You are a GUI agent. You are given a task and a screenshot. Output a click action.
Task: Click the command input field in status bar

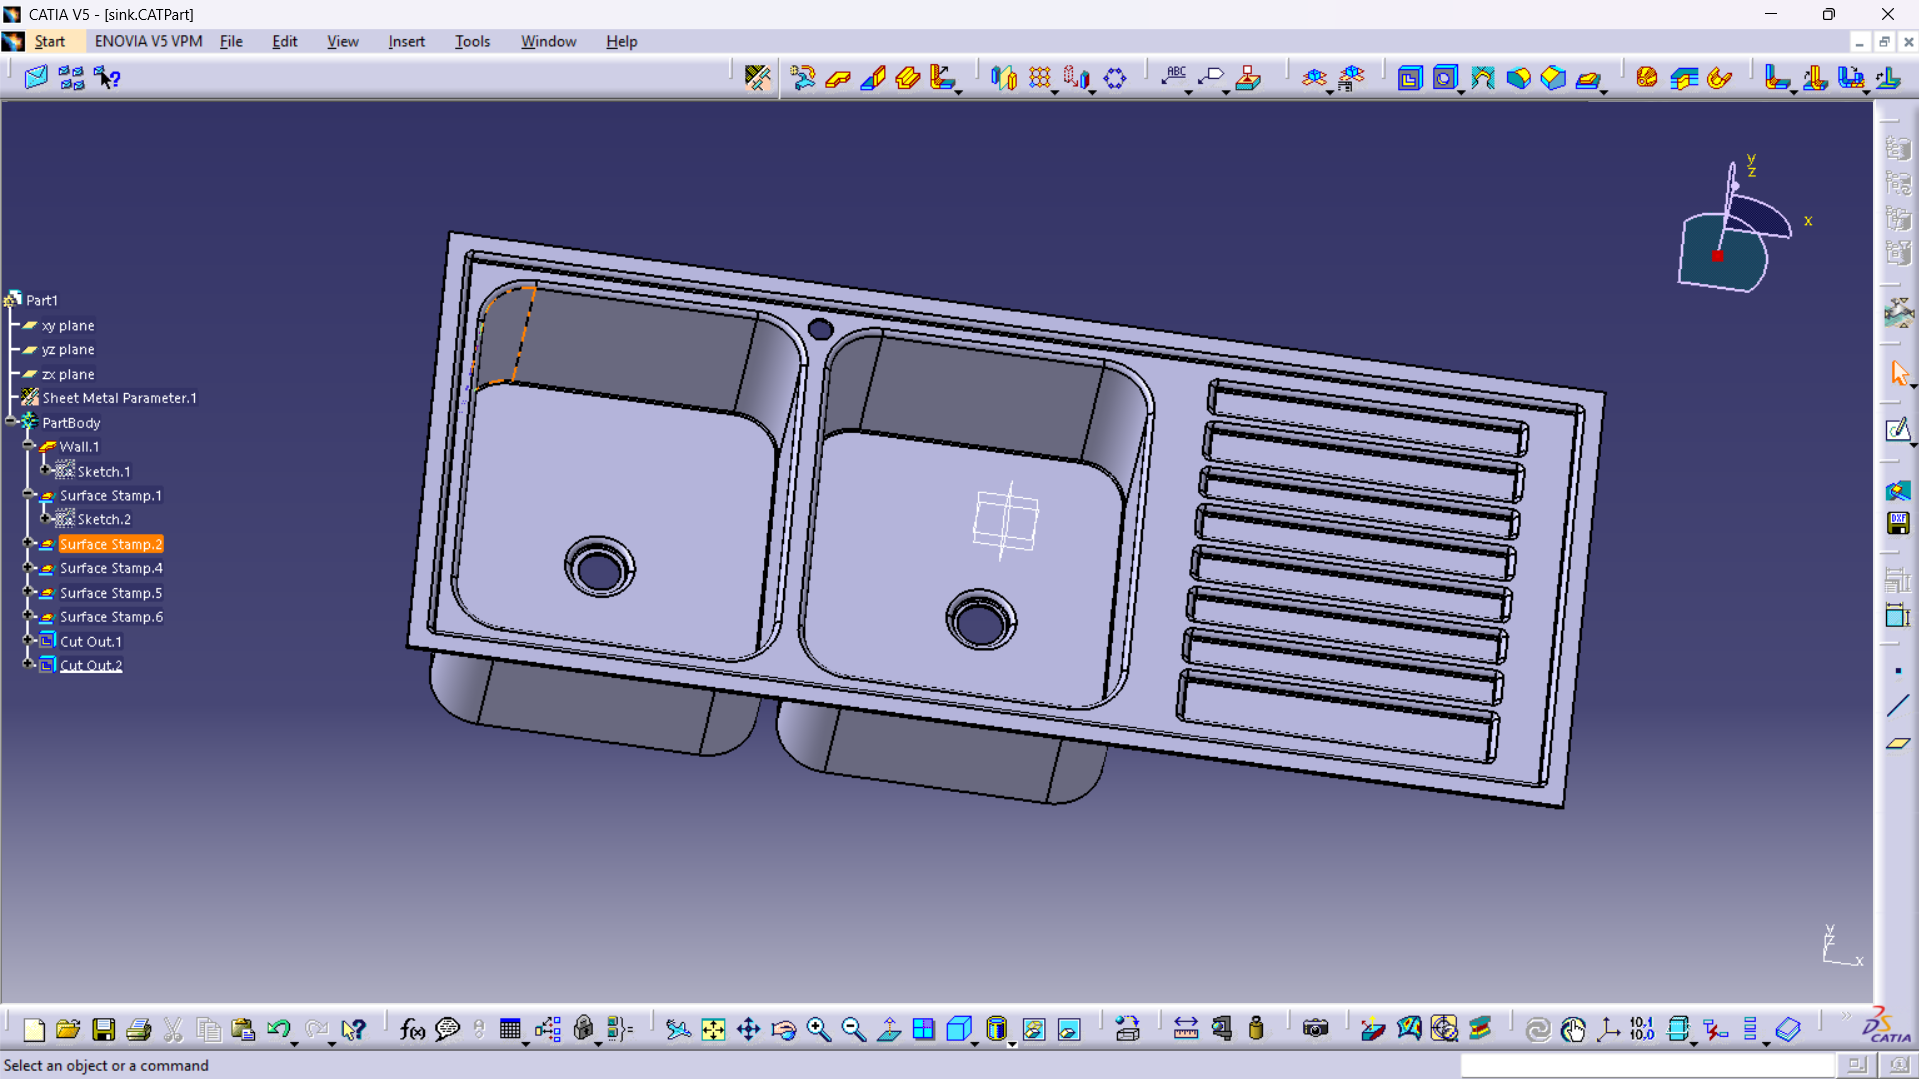(1647, 1065)
